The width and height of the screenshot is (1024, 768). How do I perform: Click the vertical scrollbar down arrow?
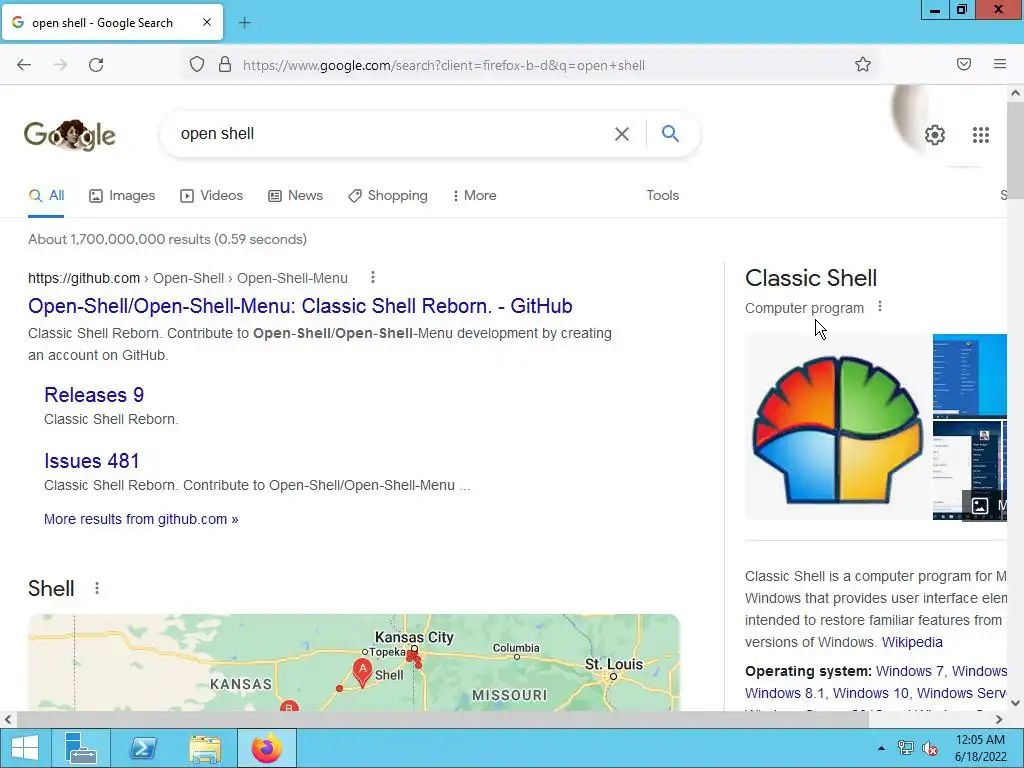click(1015, 703)
